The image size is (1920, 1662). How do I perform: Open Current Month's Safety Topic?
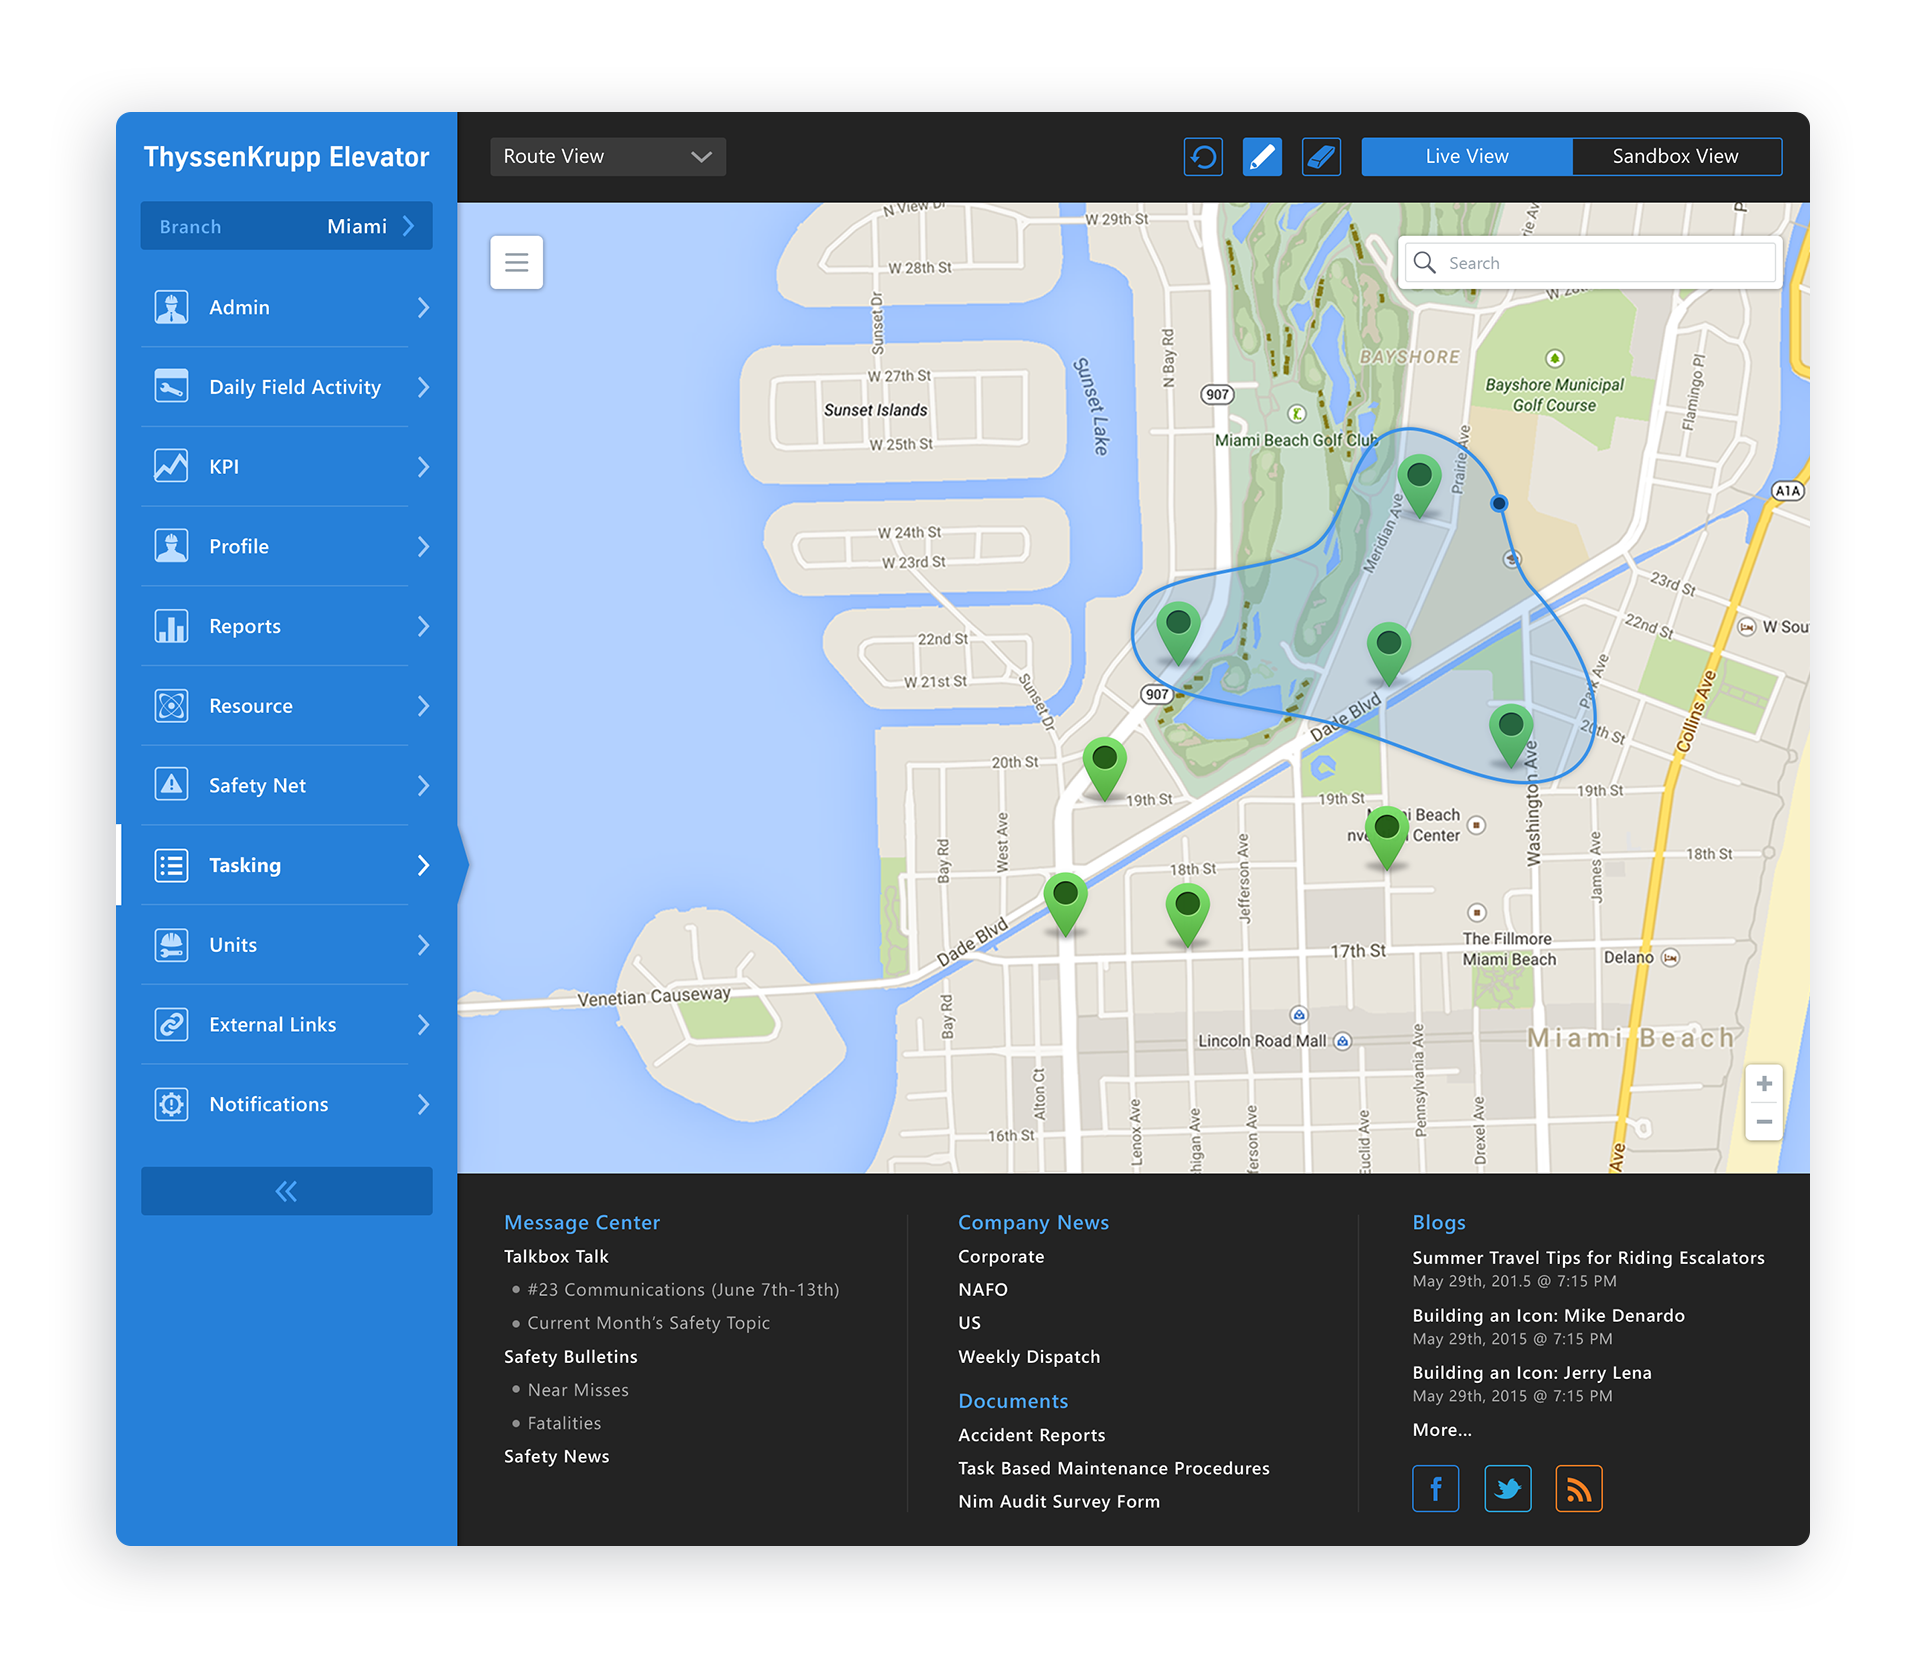[649, 1323]
